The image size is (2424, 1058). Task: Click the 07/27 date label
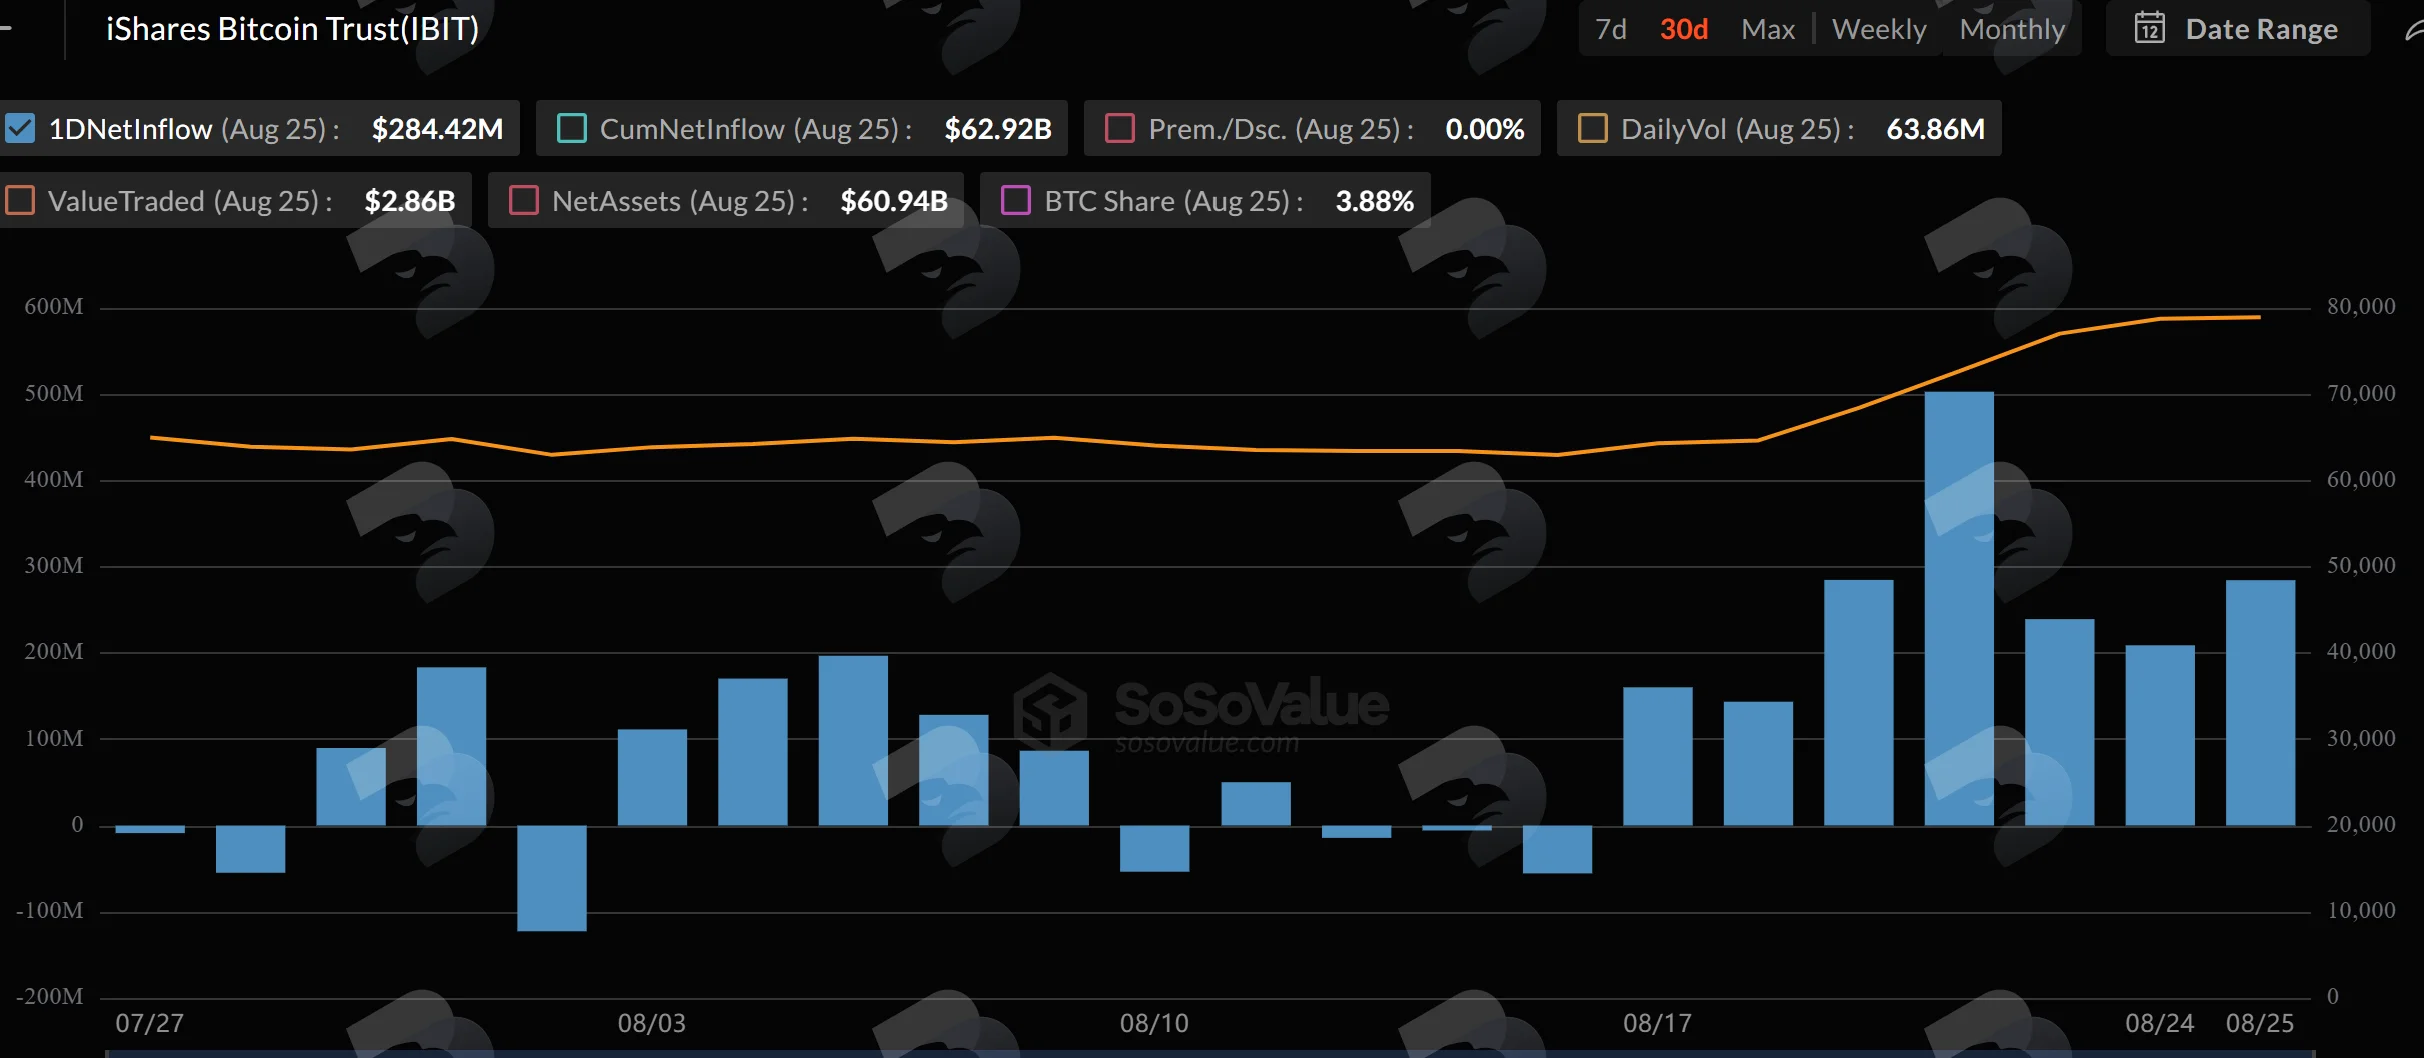click(x=149, y=1023)
